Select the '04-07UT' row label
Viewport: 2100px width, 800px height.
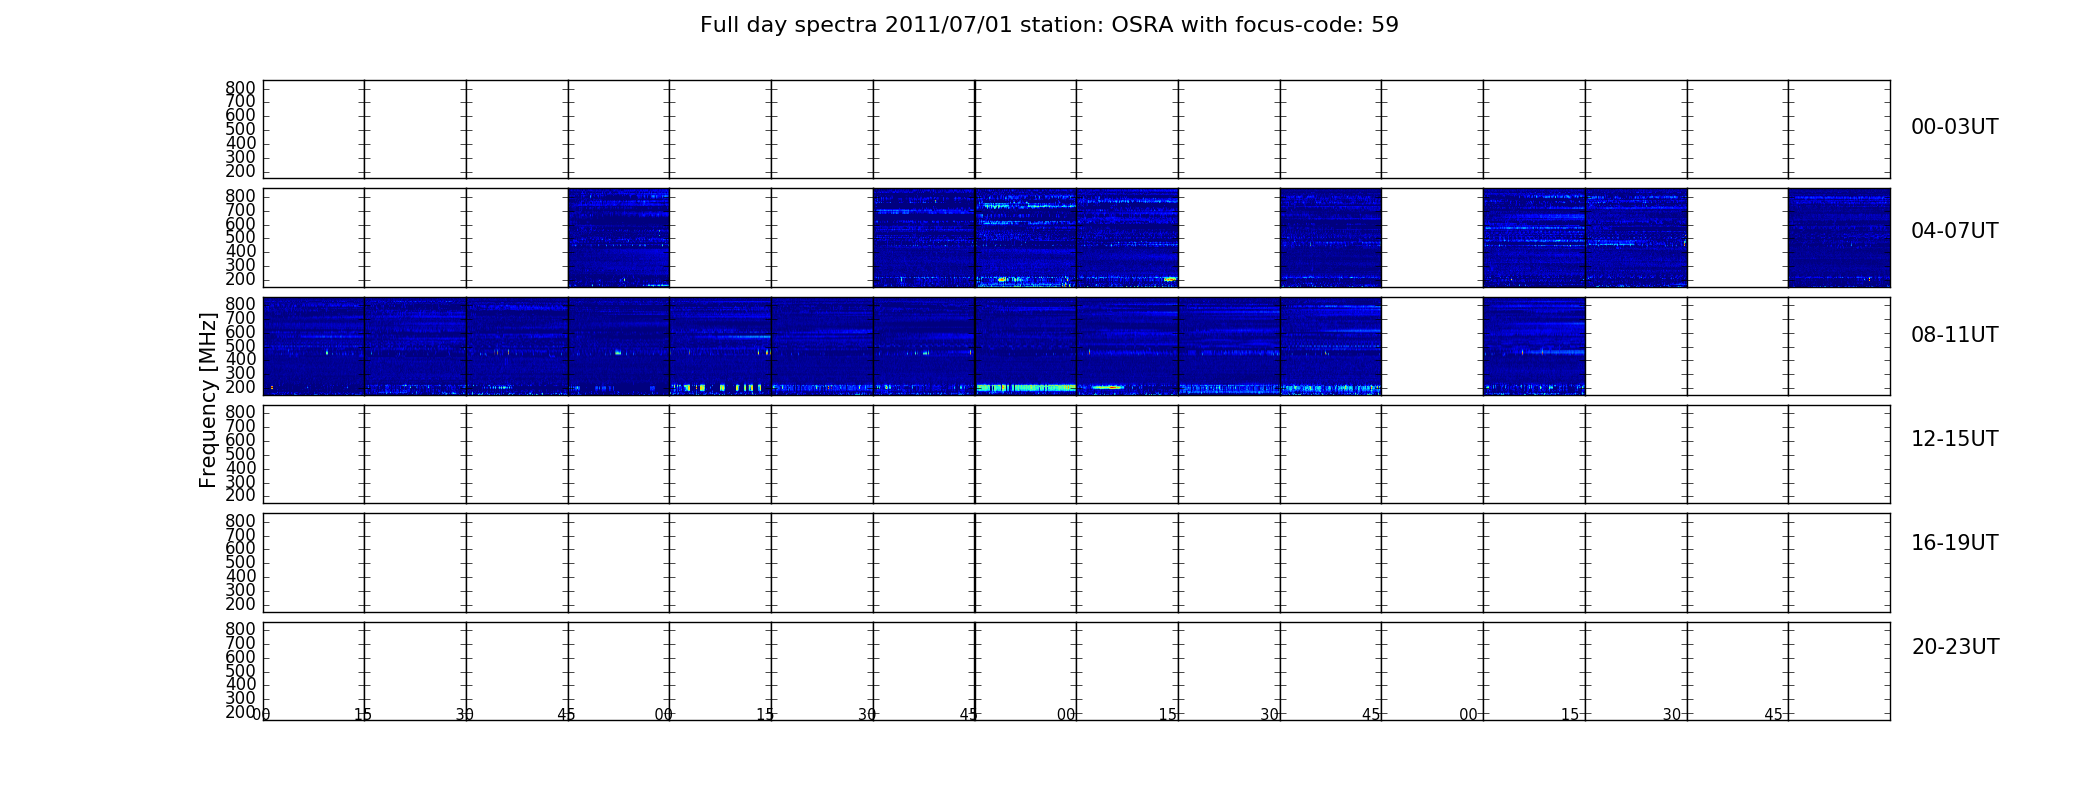coord(1955,231)
